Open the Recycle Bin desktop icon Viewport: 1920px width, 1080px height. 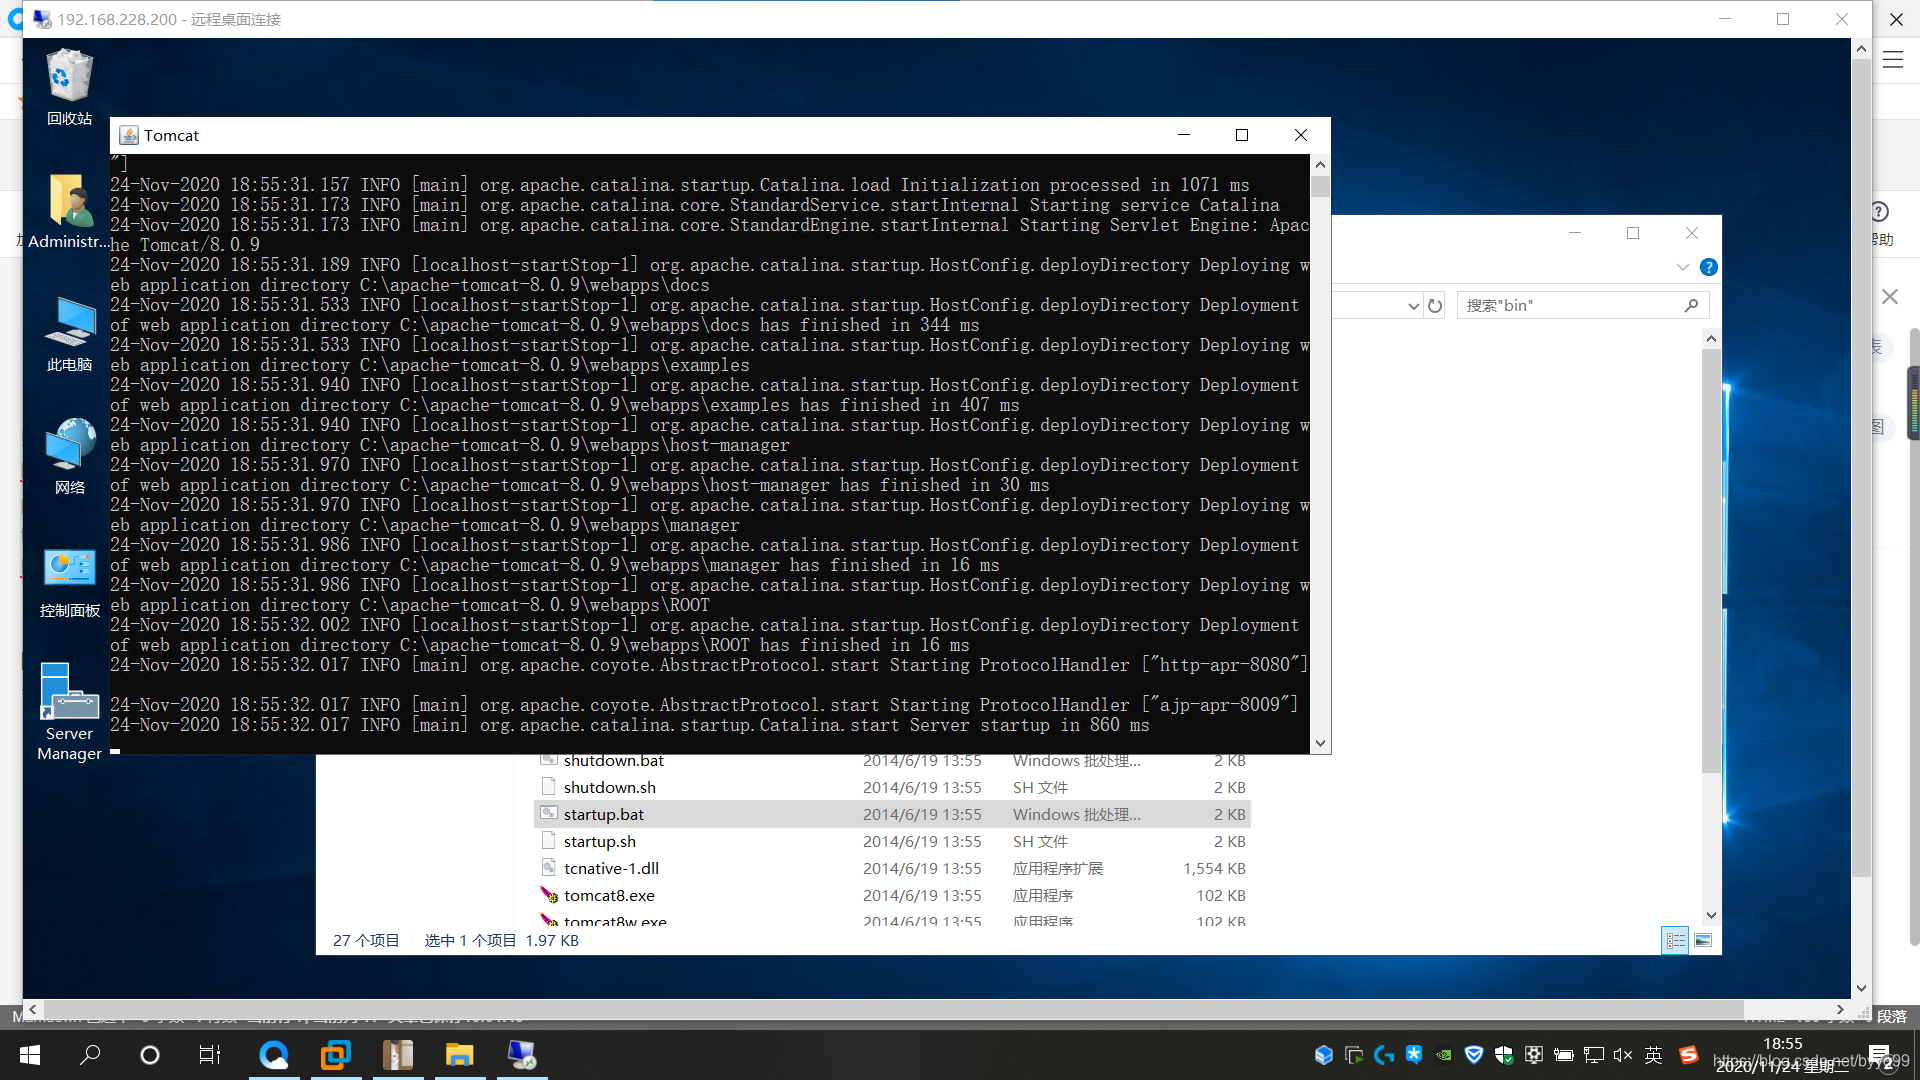69,87
